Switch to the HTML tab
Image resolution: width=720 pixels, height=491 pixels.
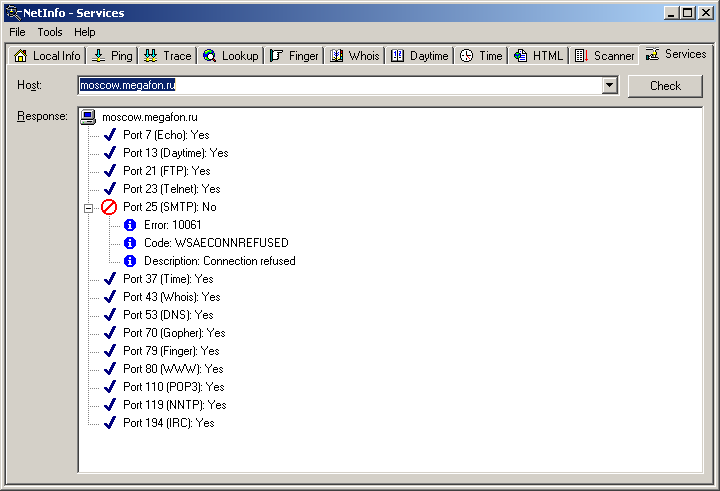point(539,56)
